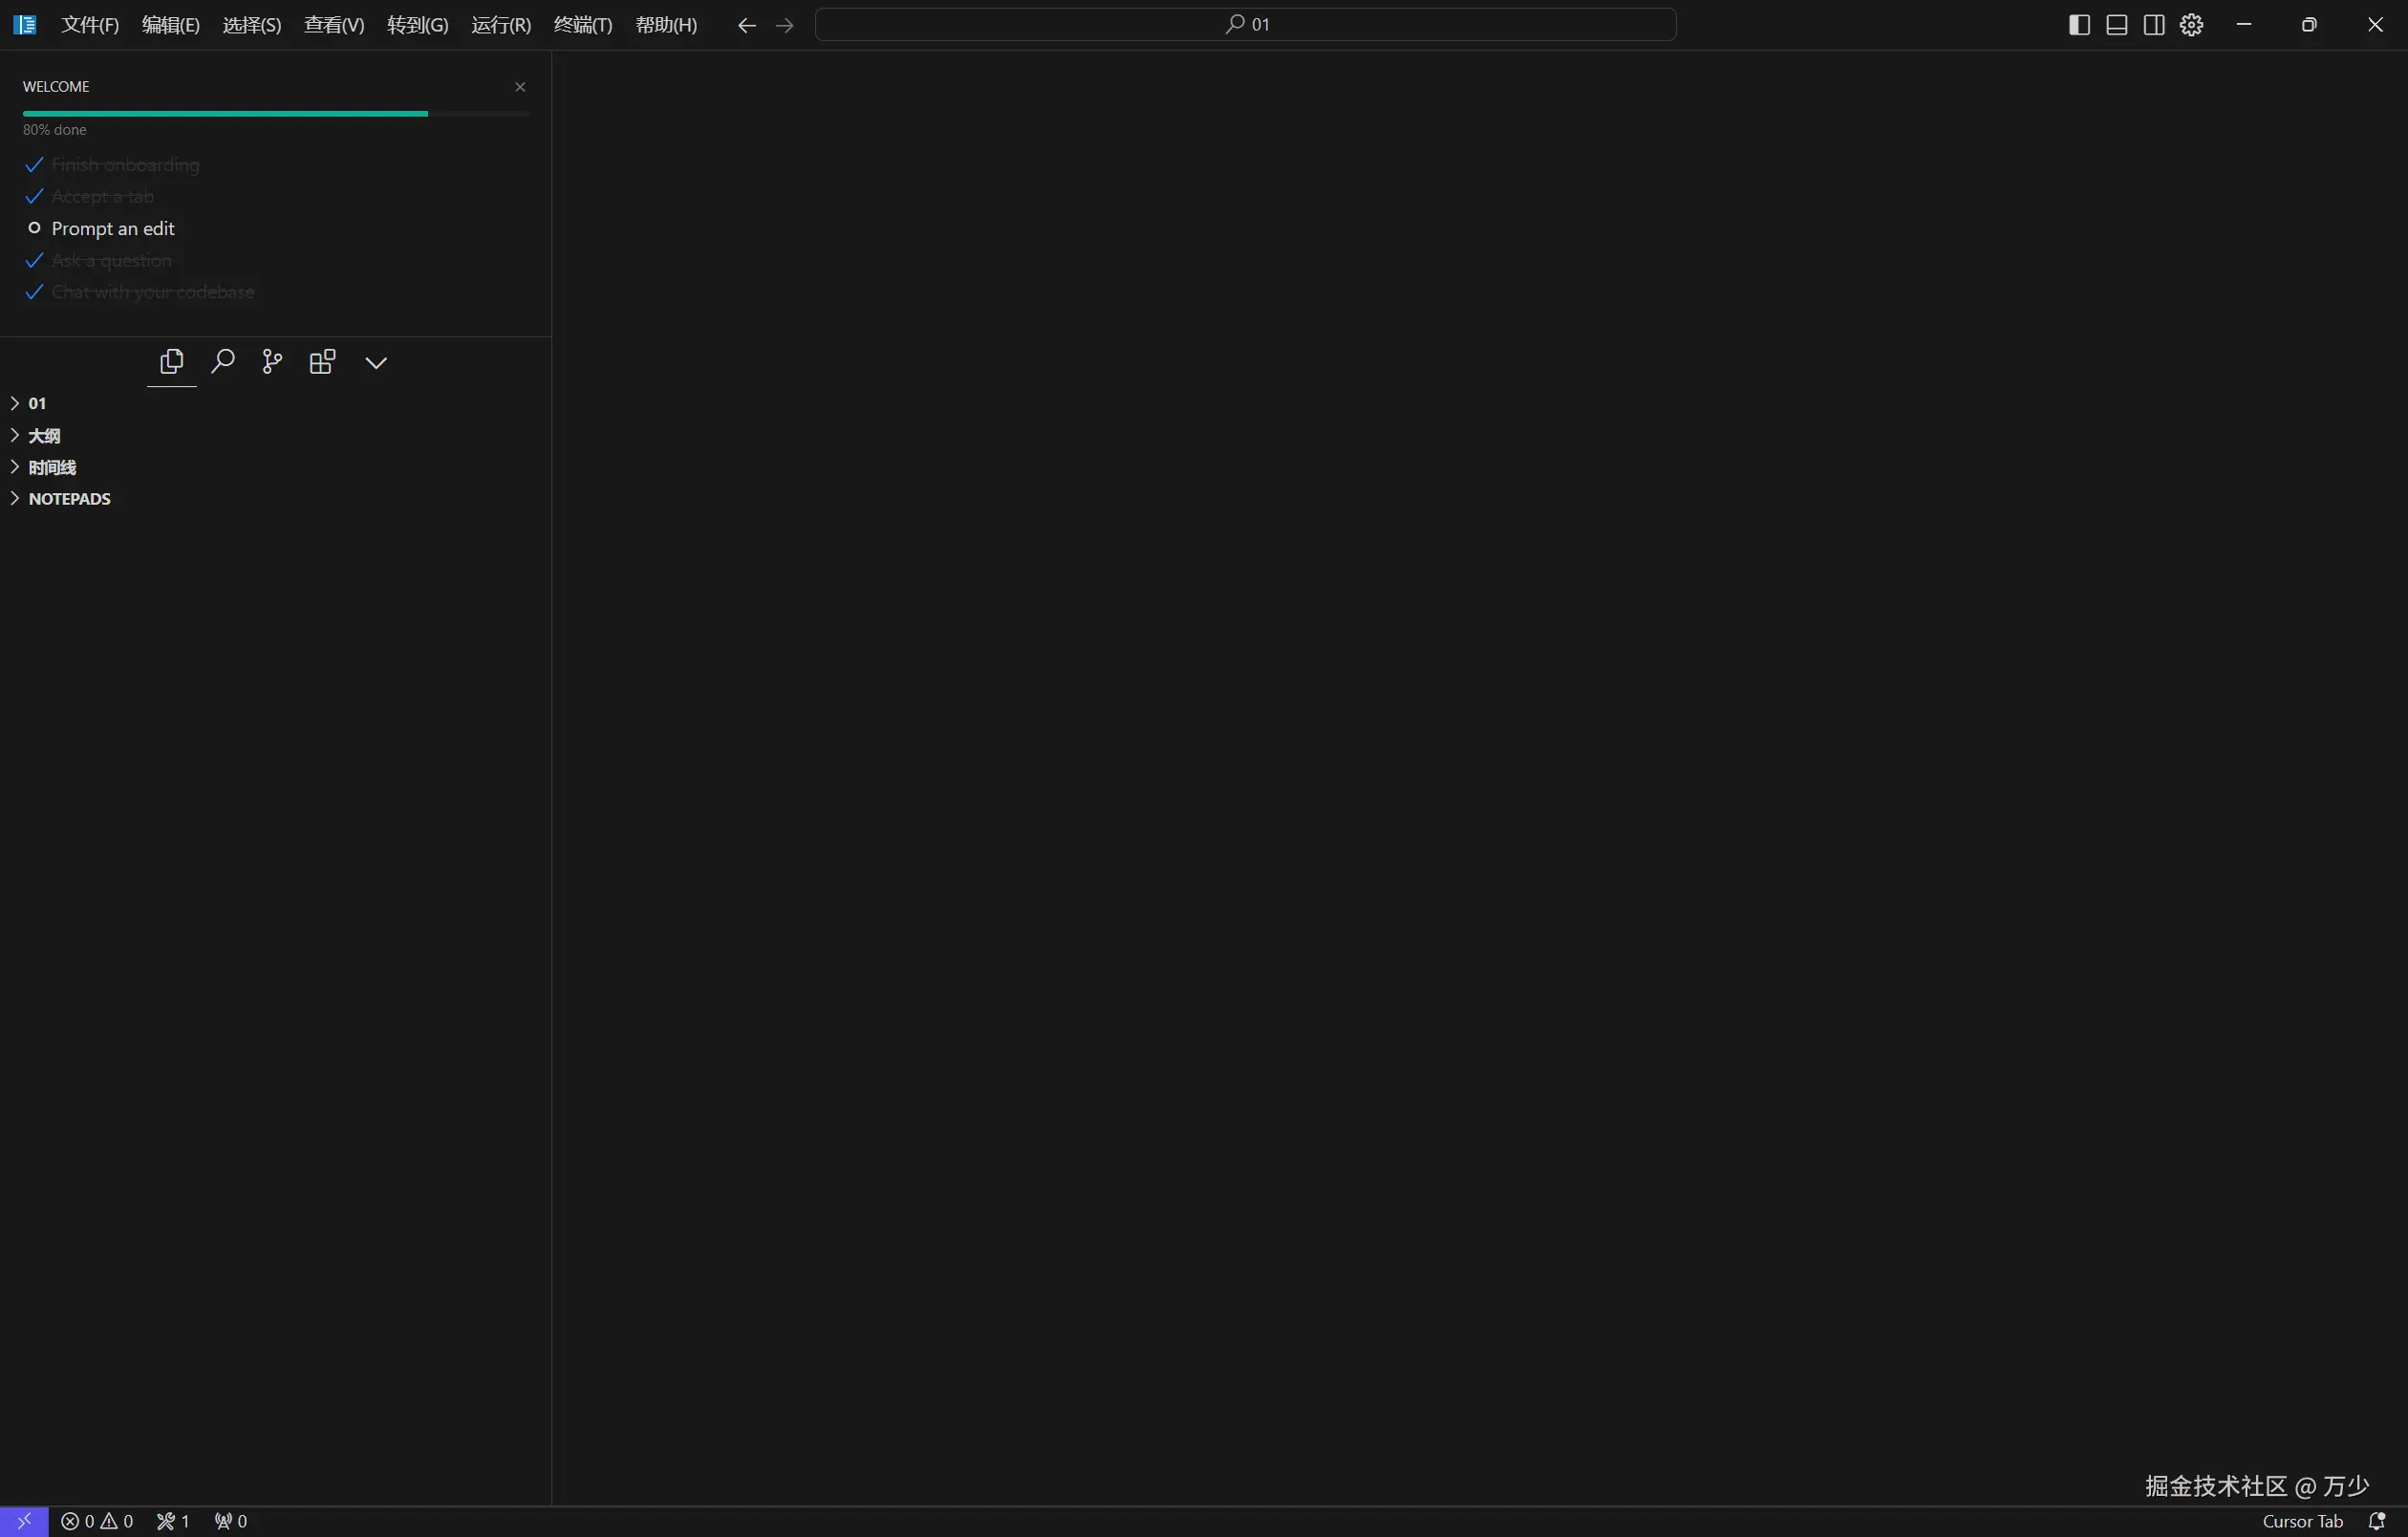Click the remote connection icon in status bar

[x=25, y=1520]
